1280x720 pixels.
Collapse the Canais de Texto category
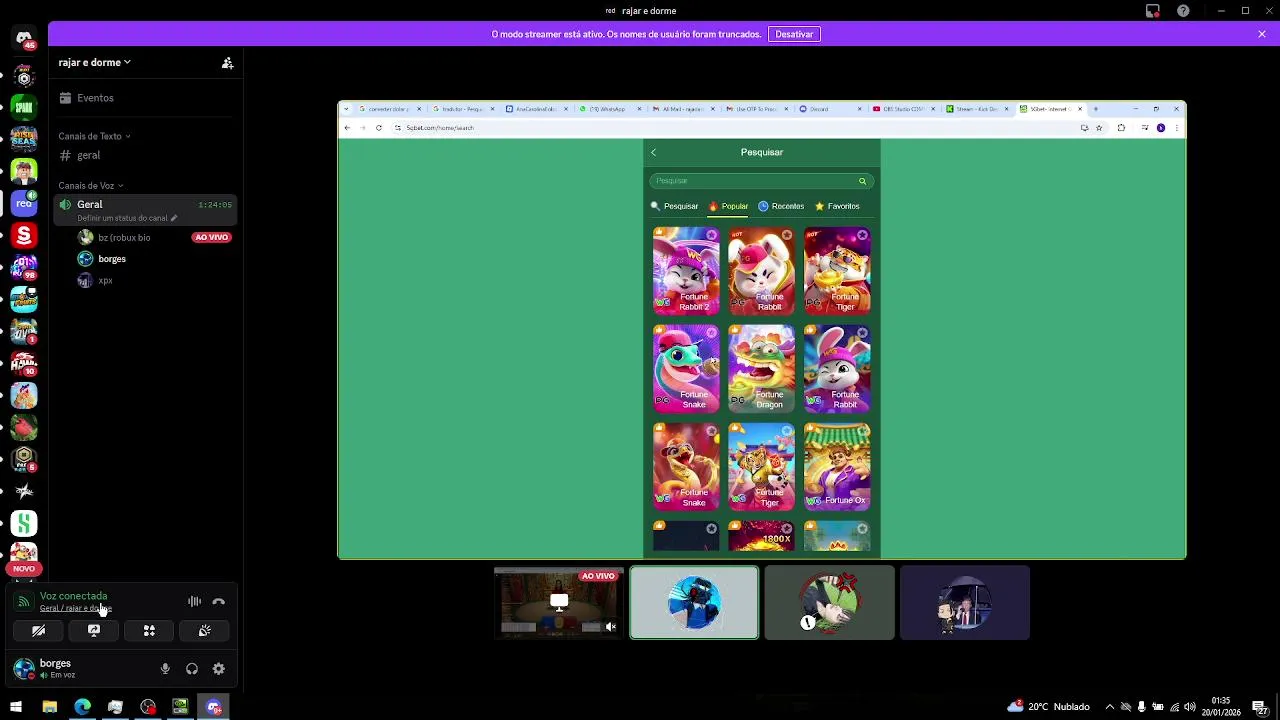(x=94, y=136)
